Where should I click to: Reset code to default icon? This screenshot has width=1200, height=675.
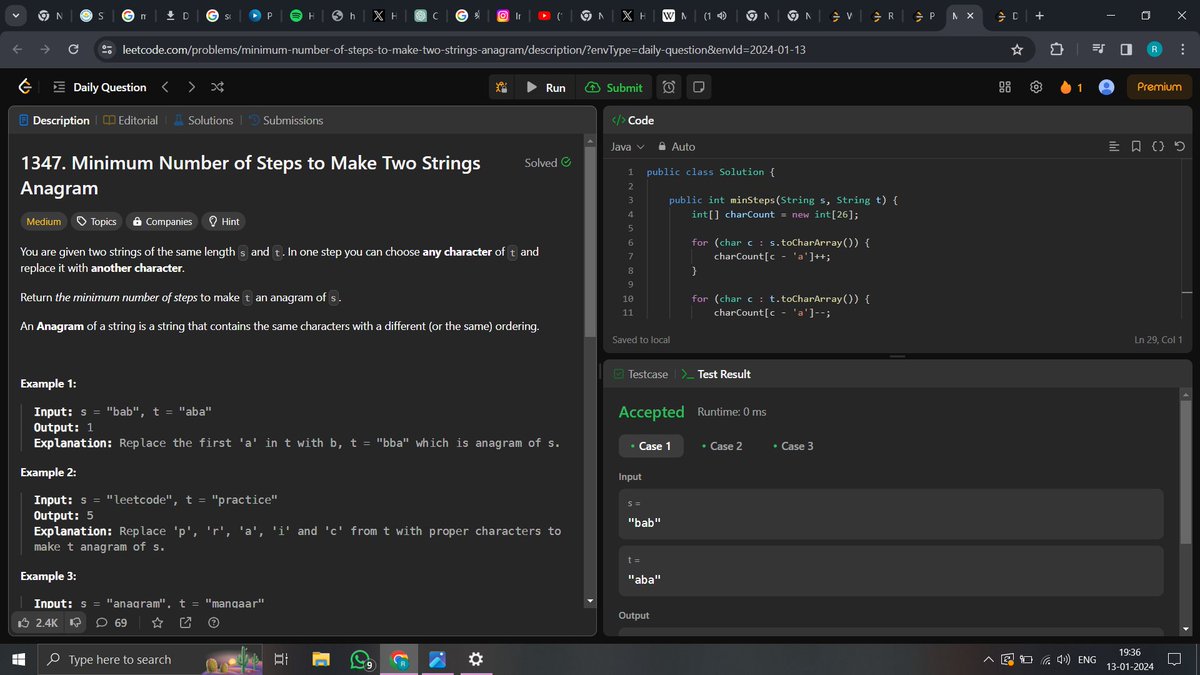[x=1180, y=146]
